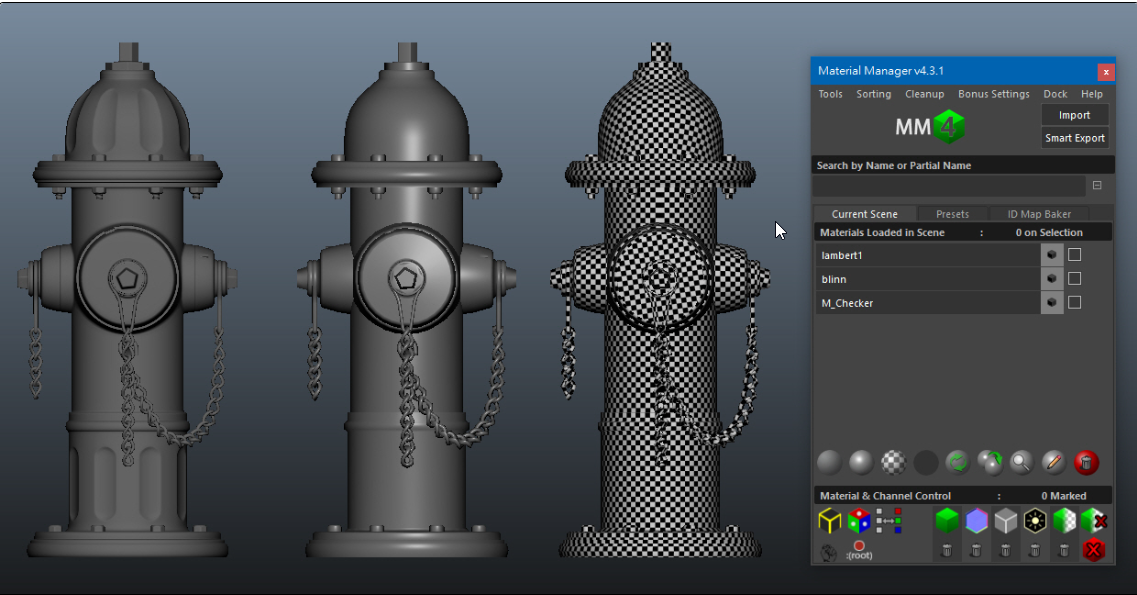Select the checker sphere material icon

[x=894, y=462]
